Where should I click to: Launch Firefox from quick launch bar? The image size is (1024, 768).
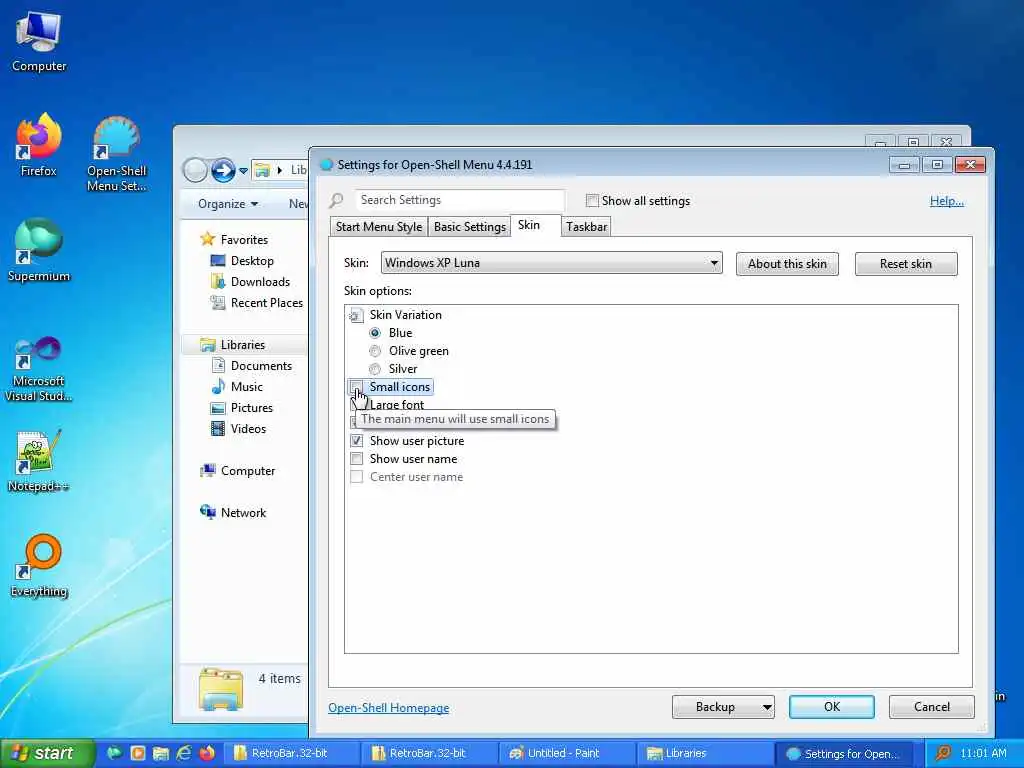207,753
